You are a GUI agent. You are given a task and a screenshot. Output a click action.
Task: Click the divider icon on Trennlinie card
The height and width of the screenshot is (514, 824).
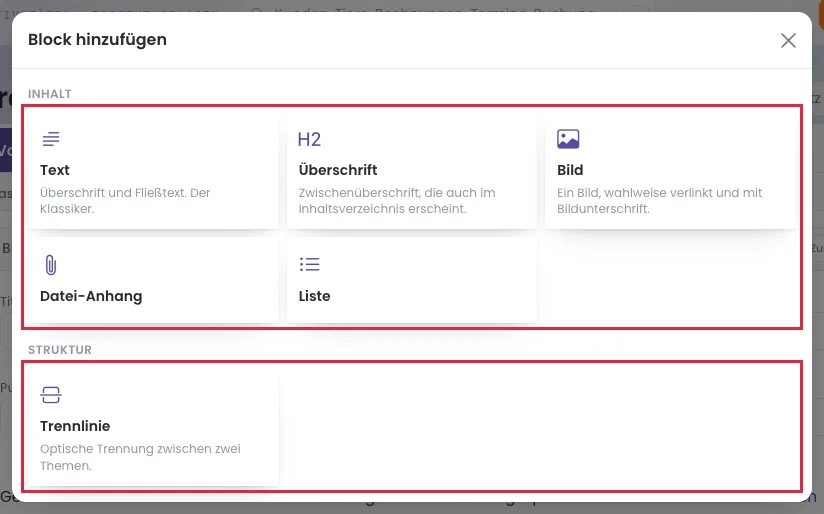click(x=51, y=395)
